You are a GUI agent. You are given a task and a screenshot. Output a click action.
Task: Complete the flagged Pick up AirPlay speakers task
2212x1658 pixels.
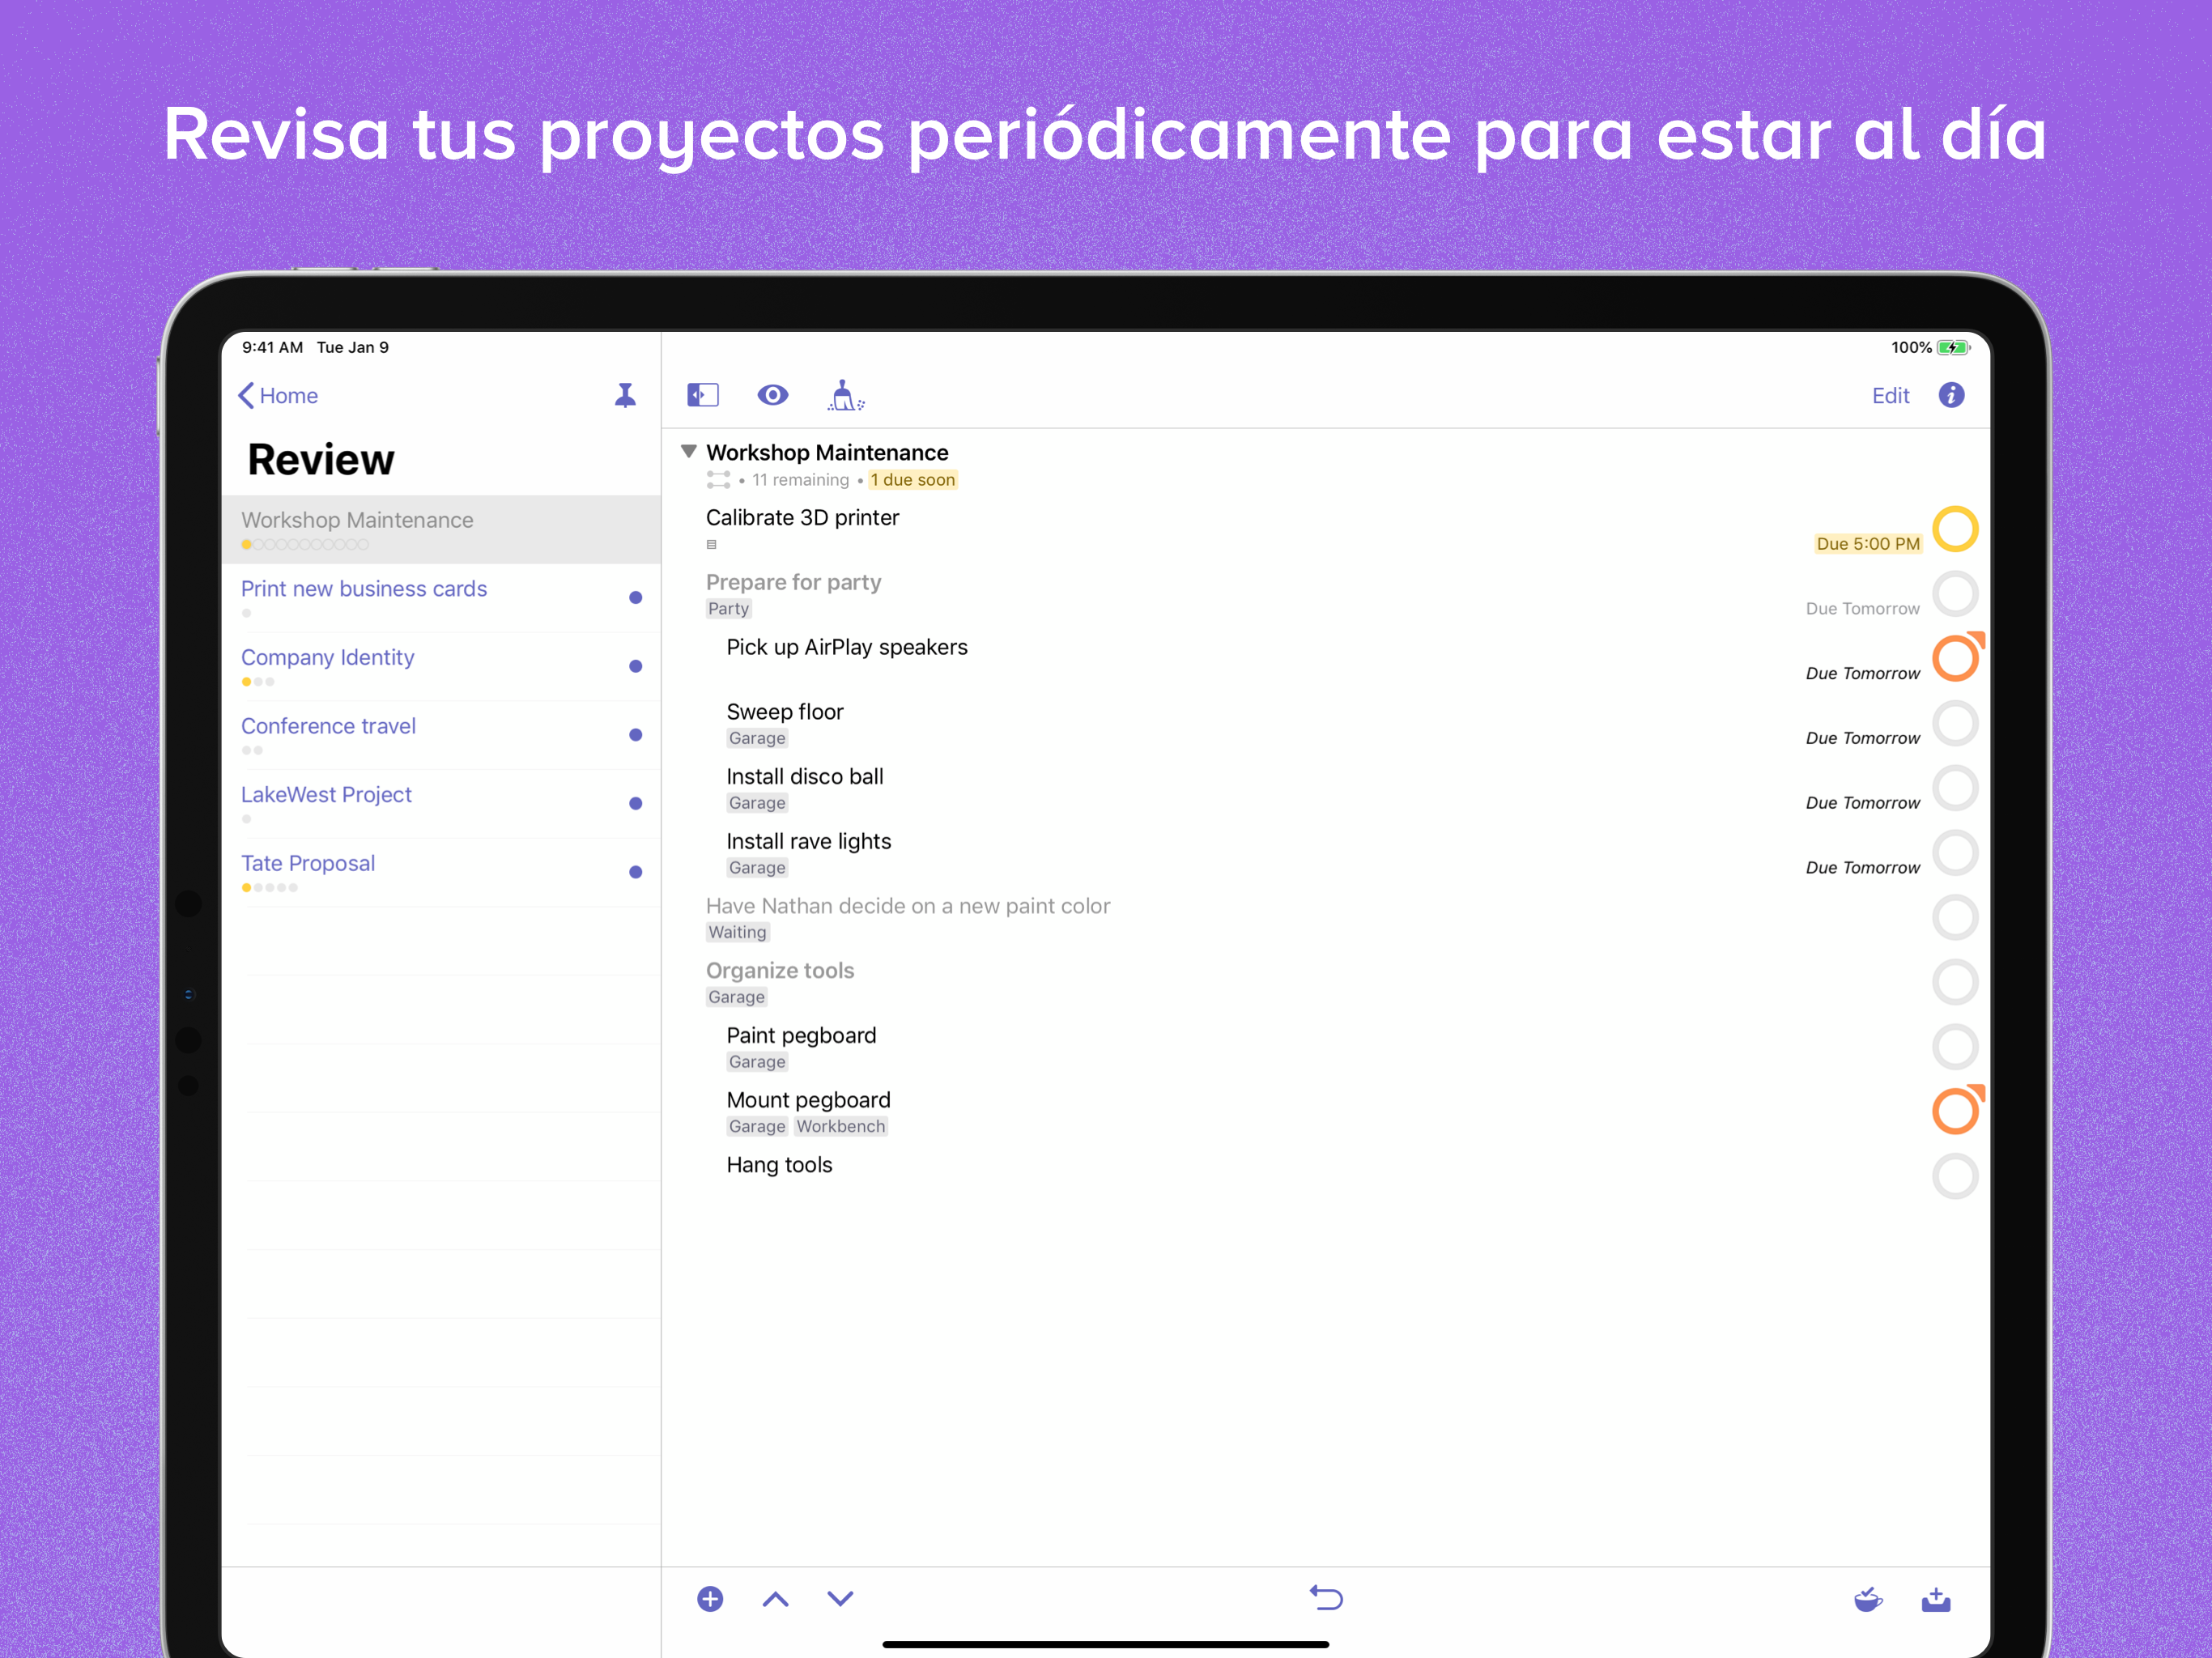coord(1955,658)
